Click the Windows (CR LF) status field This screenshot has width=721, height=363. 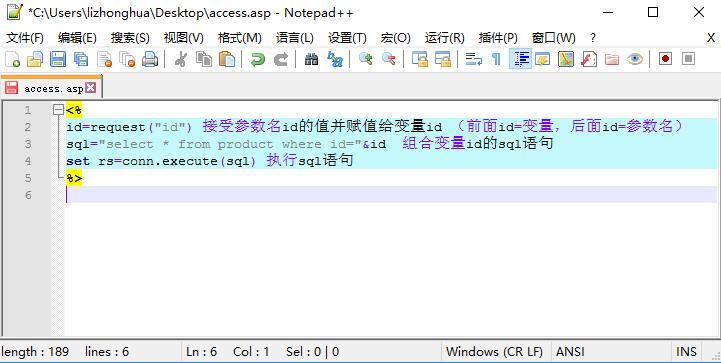pos(494,352)
